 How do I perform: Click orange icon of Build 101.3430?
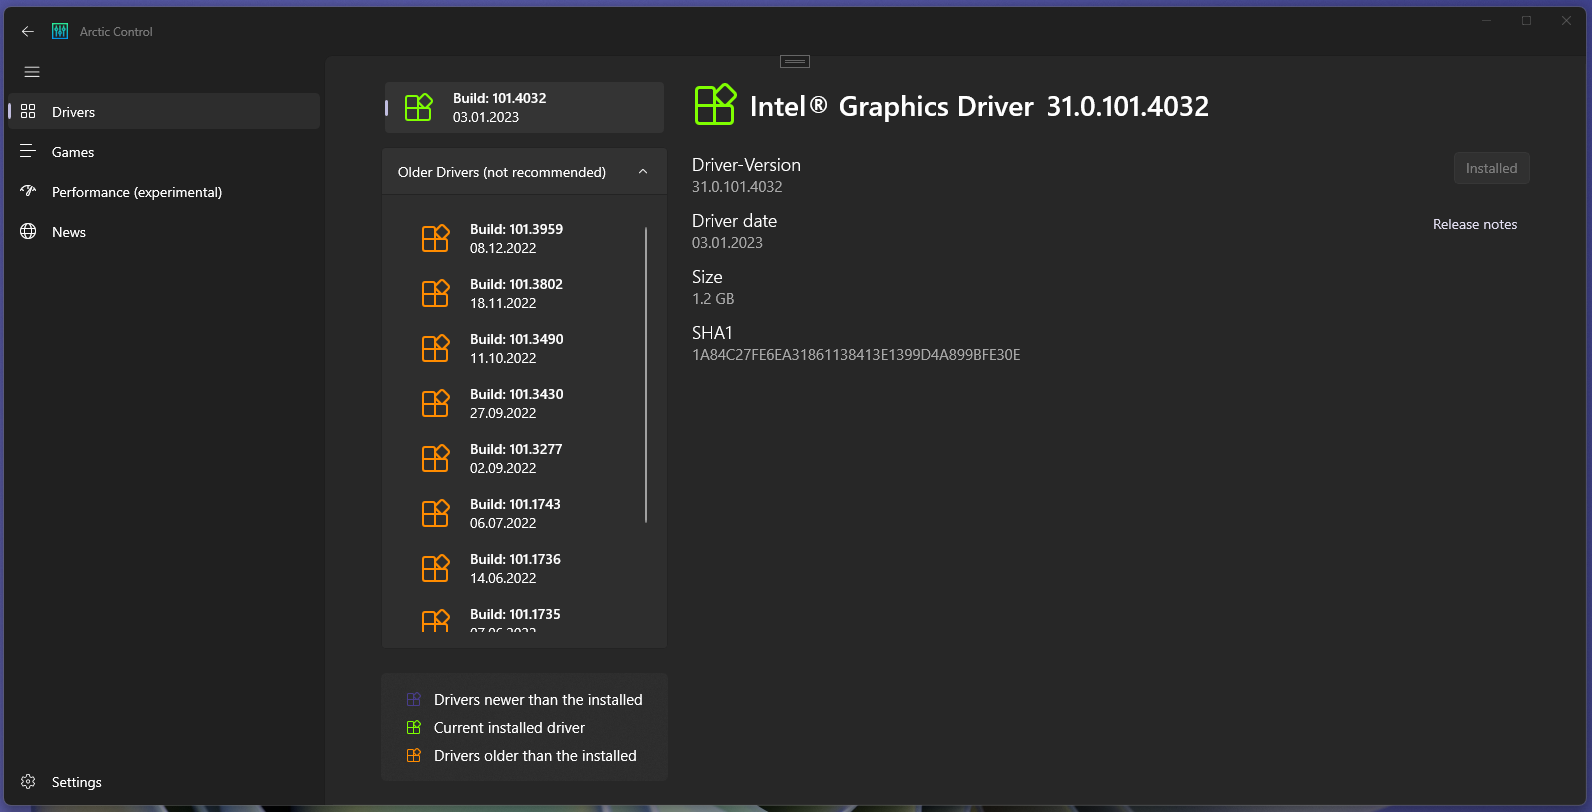pyautogui.click(x=435, y=403)
